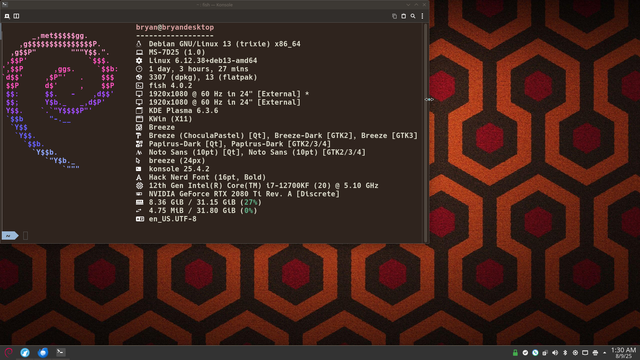Open Thunderbird from the taskbar
Image resolution: width=640 pixels, height=360 pixels.
(43, 352)
